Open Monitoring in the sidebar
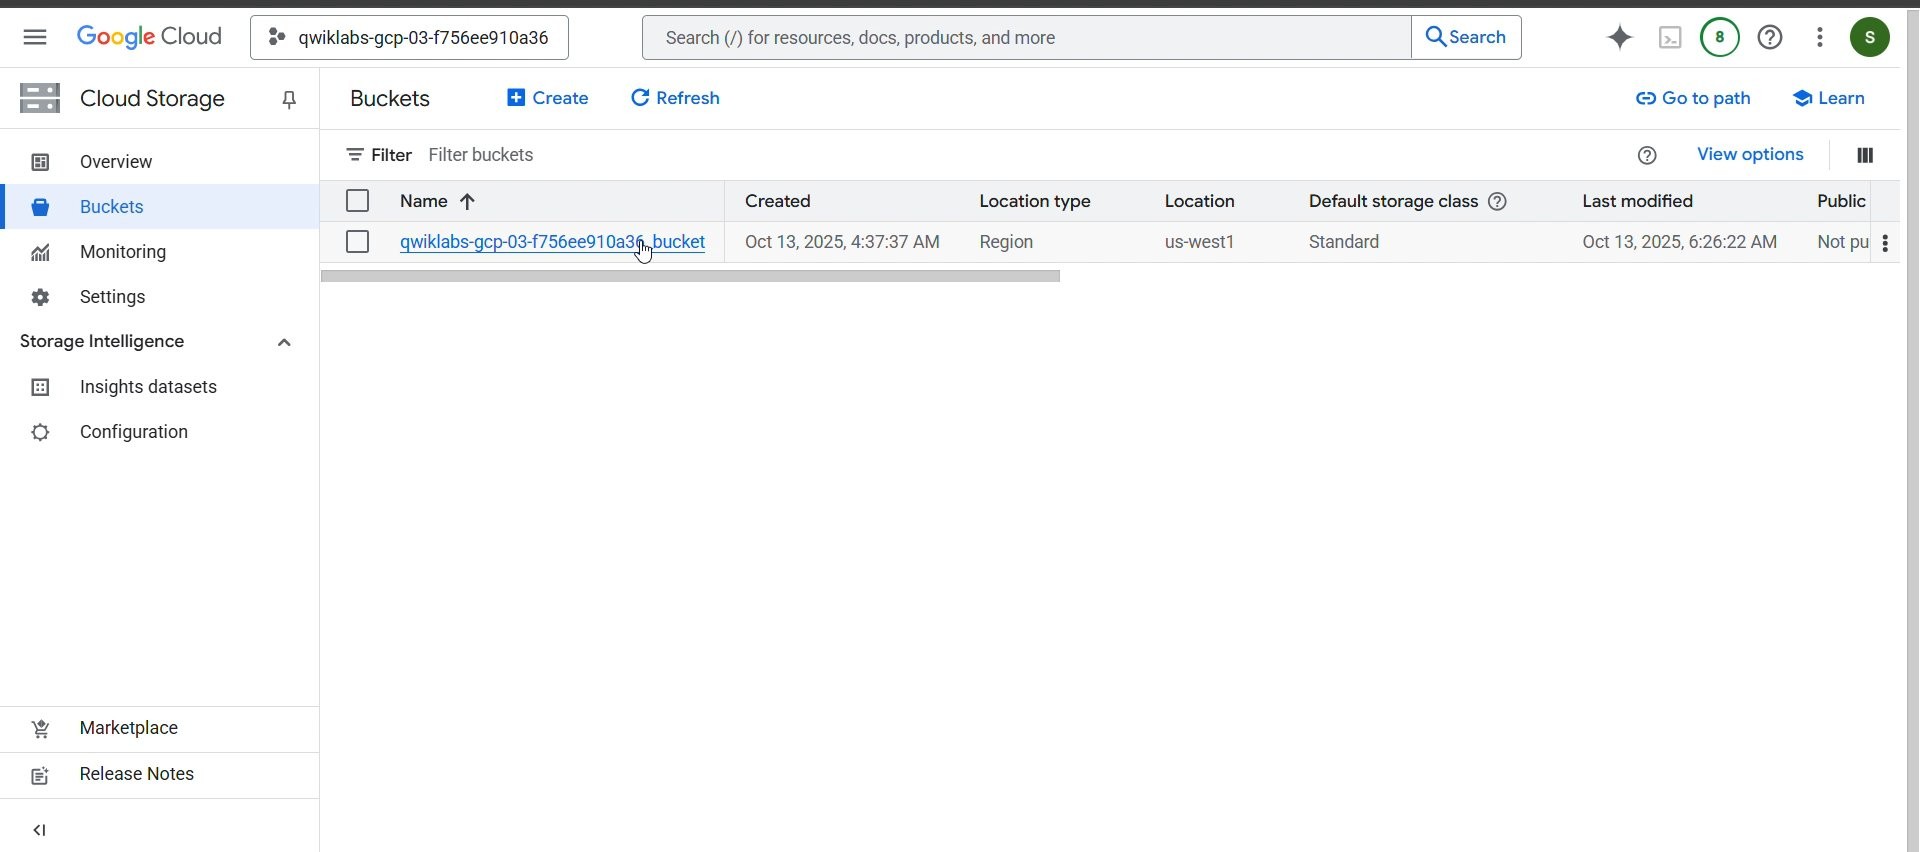Viewport: 1920px width, 852px height. (x=160, y=252)
